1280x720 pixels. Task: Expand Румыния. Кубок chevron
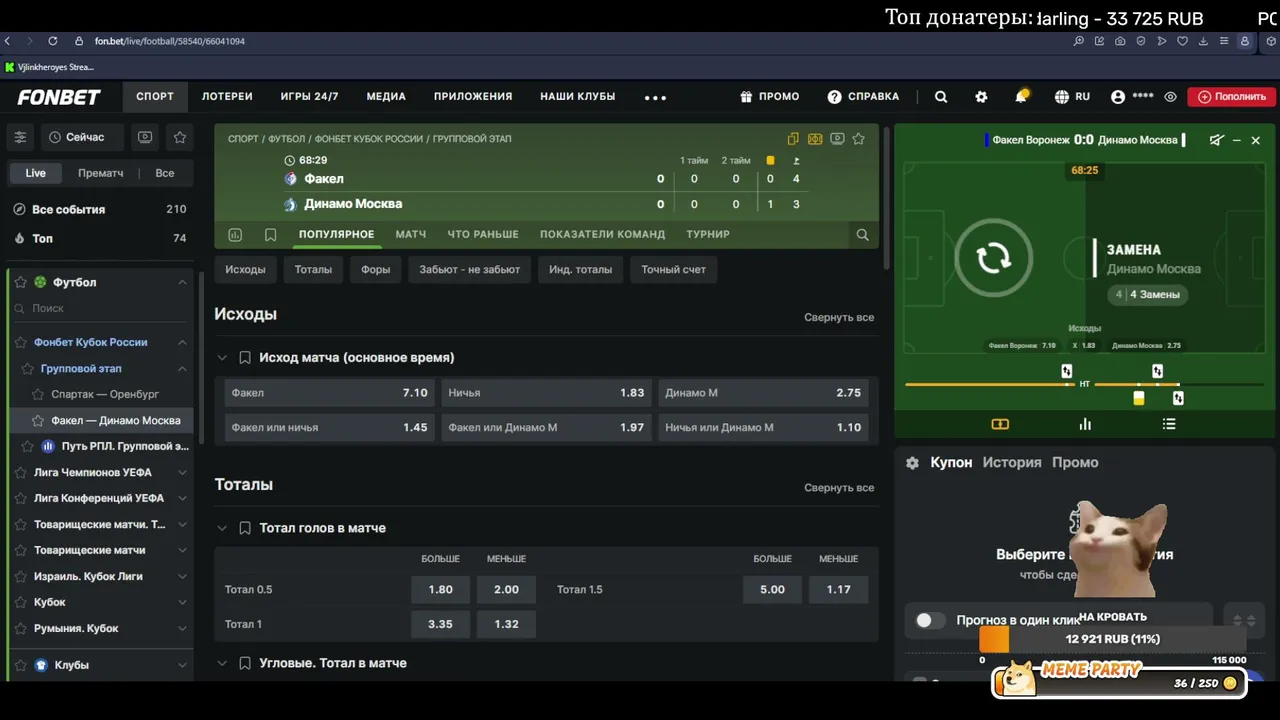[x=182, y=628]
